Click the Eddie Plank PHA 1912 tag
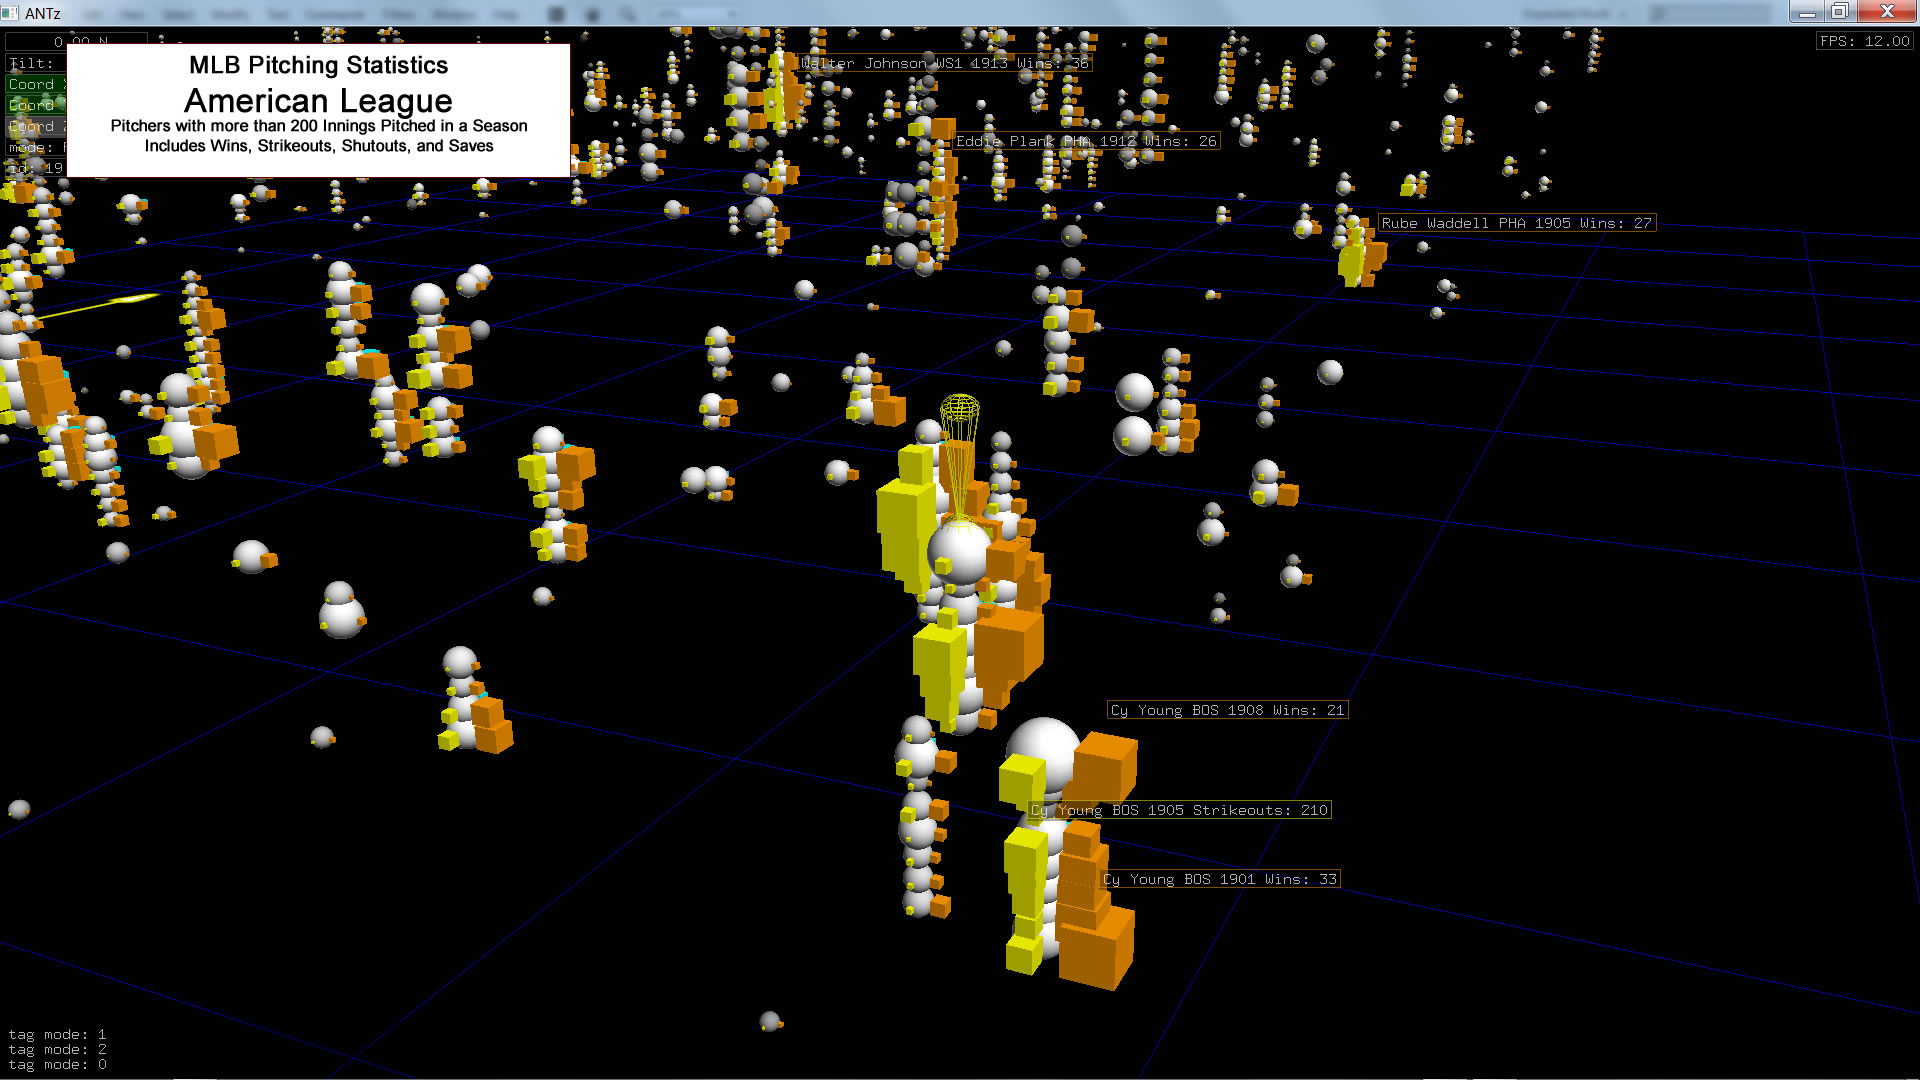This screenshot has height=1080, width=1920. pyautogui.click(x=1085, y=141)
